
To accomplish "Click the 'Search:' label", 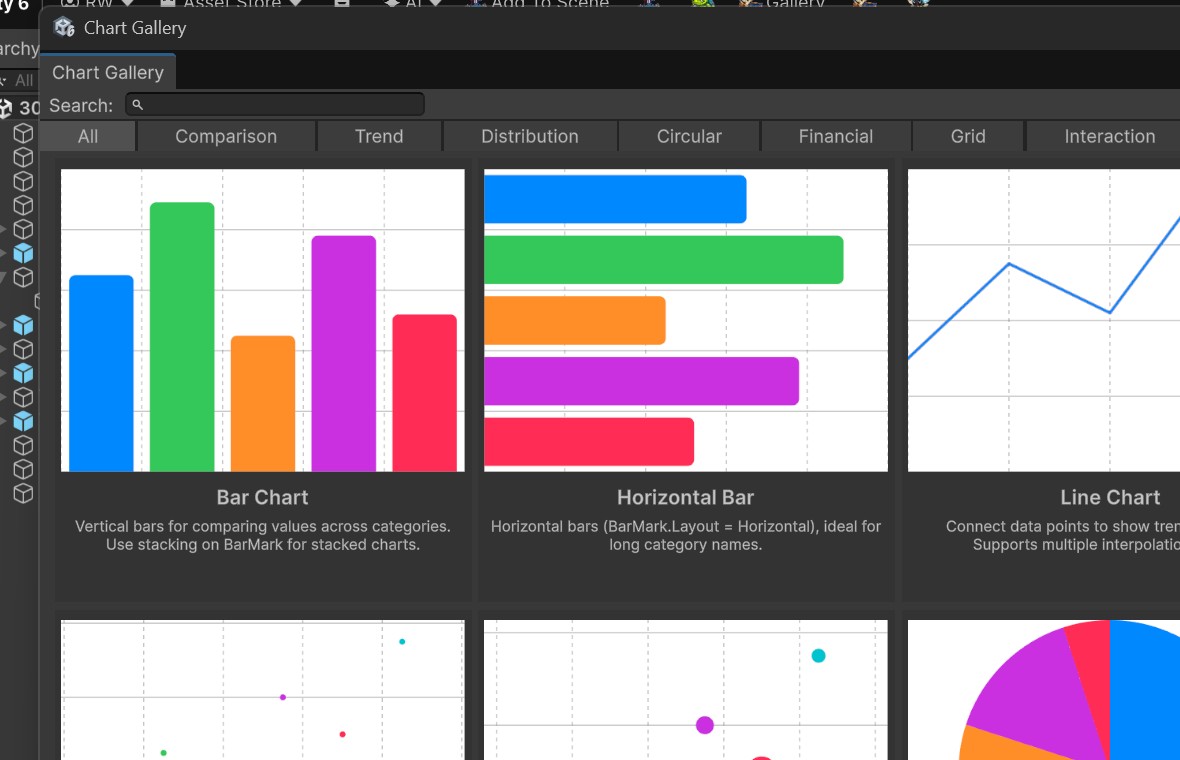I will (x=81, y=105).
